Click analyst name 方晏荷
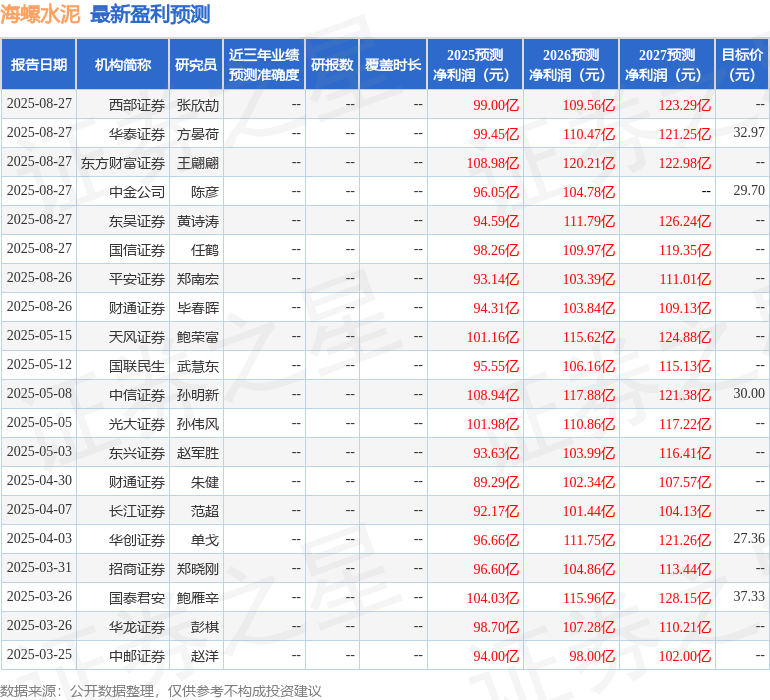 (x=197, y=134)
